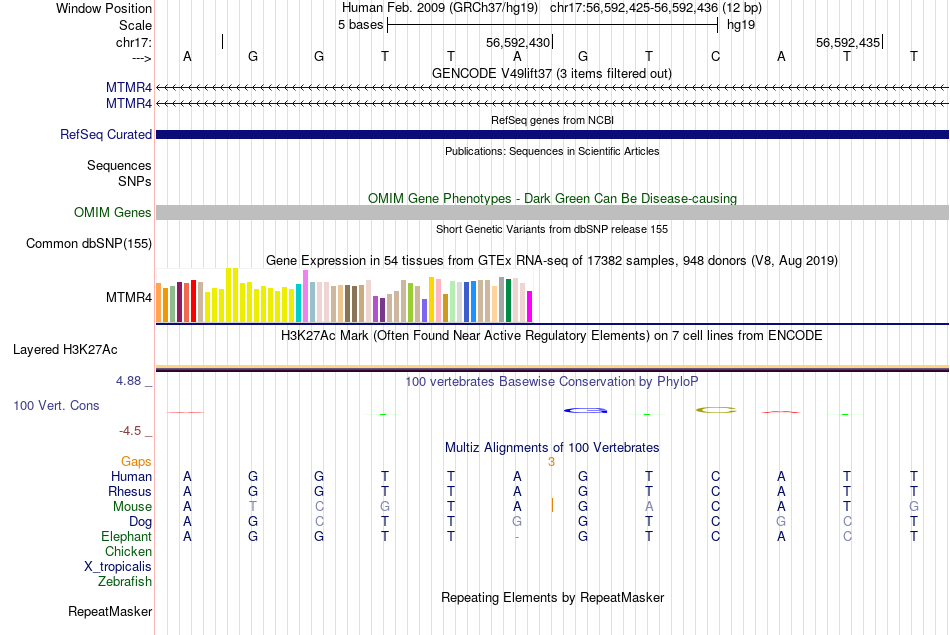Open Short Genetic Variants from dbSNP title
The image size is (950, 635).
pyautogui.click(x=552, y=229)
